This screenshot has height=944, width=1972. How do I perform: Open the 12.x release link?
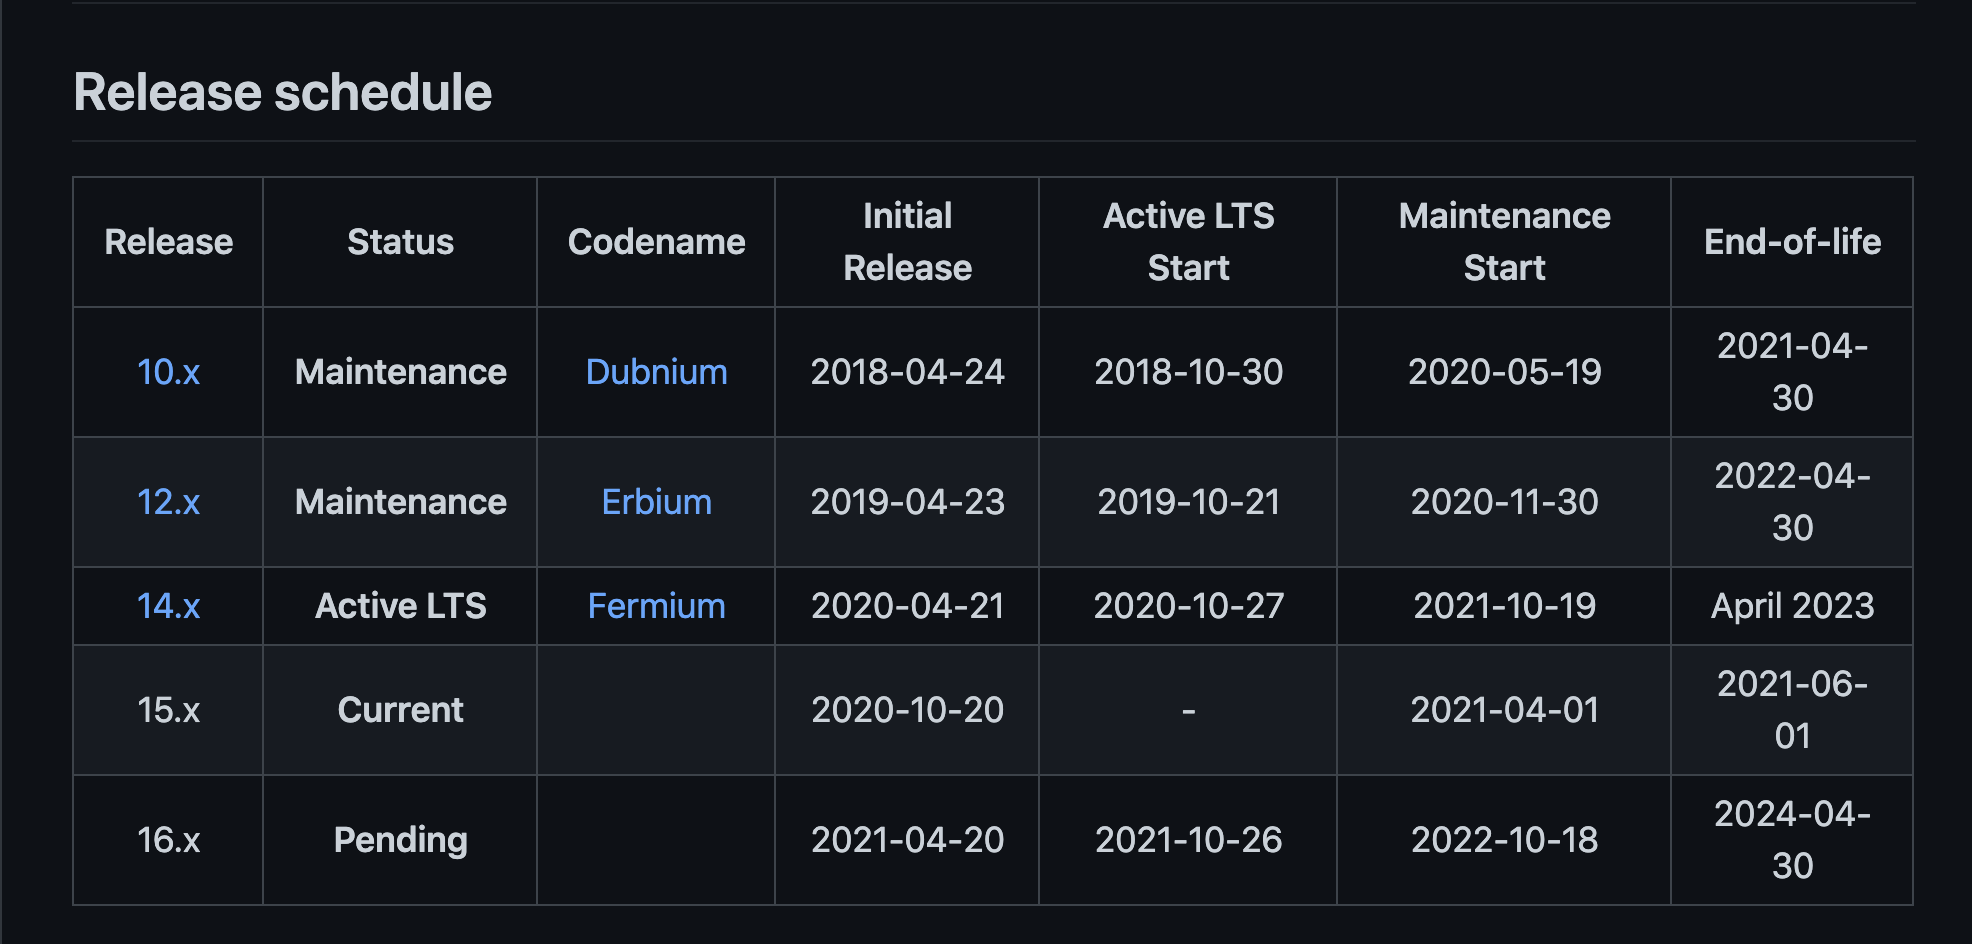[168, 502]
